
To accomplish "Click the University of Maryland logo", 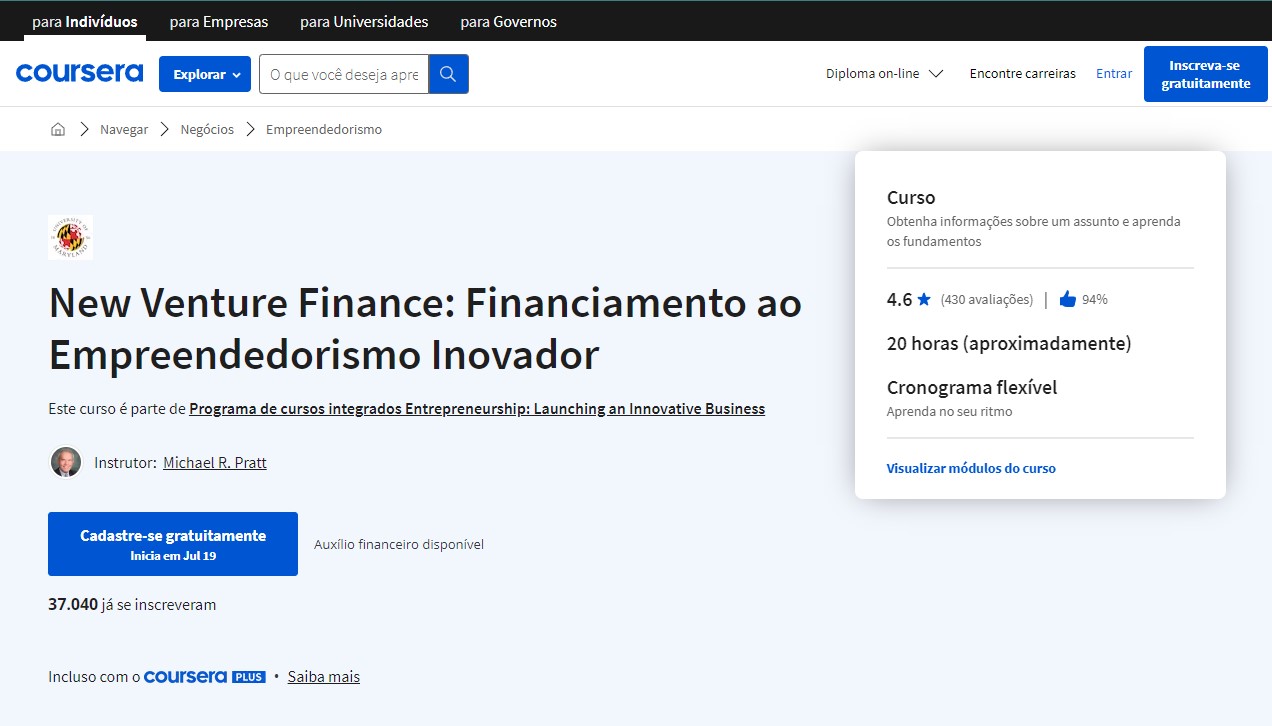I will pos(70,237).
